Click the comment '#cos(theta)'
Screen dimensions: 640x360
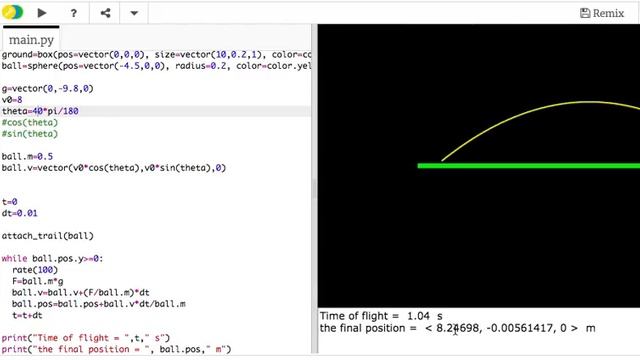tap(30, 122)
